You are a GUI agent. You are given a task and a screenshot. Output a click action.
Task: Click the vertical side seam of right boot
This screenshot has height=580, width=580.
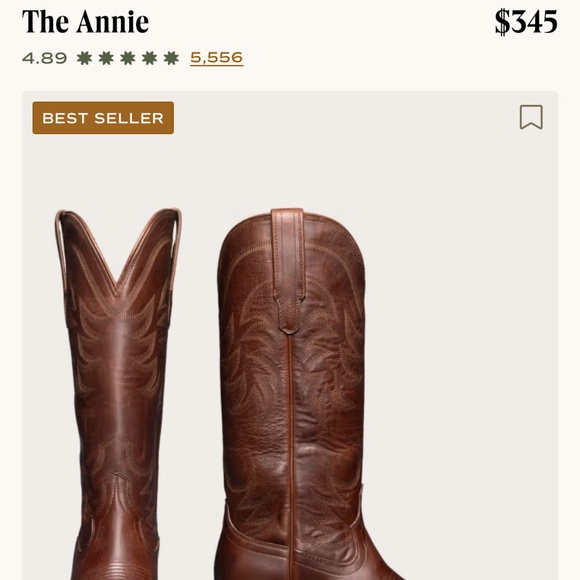coord(291,455)
